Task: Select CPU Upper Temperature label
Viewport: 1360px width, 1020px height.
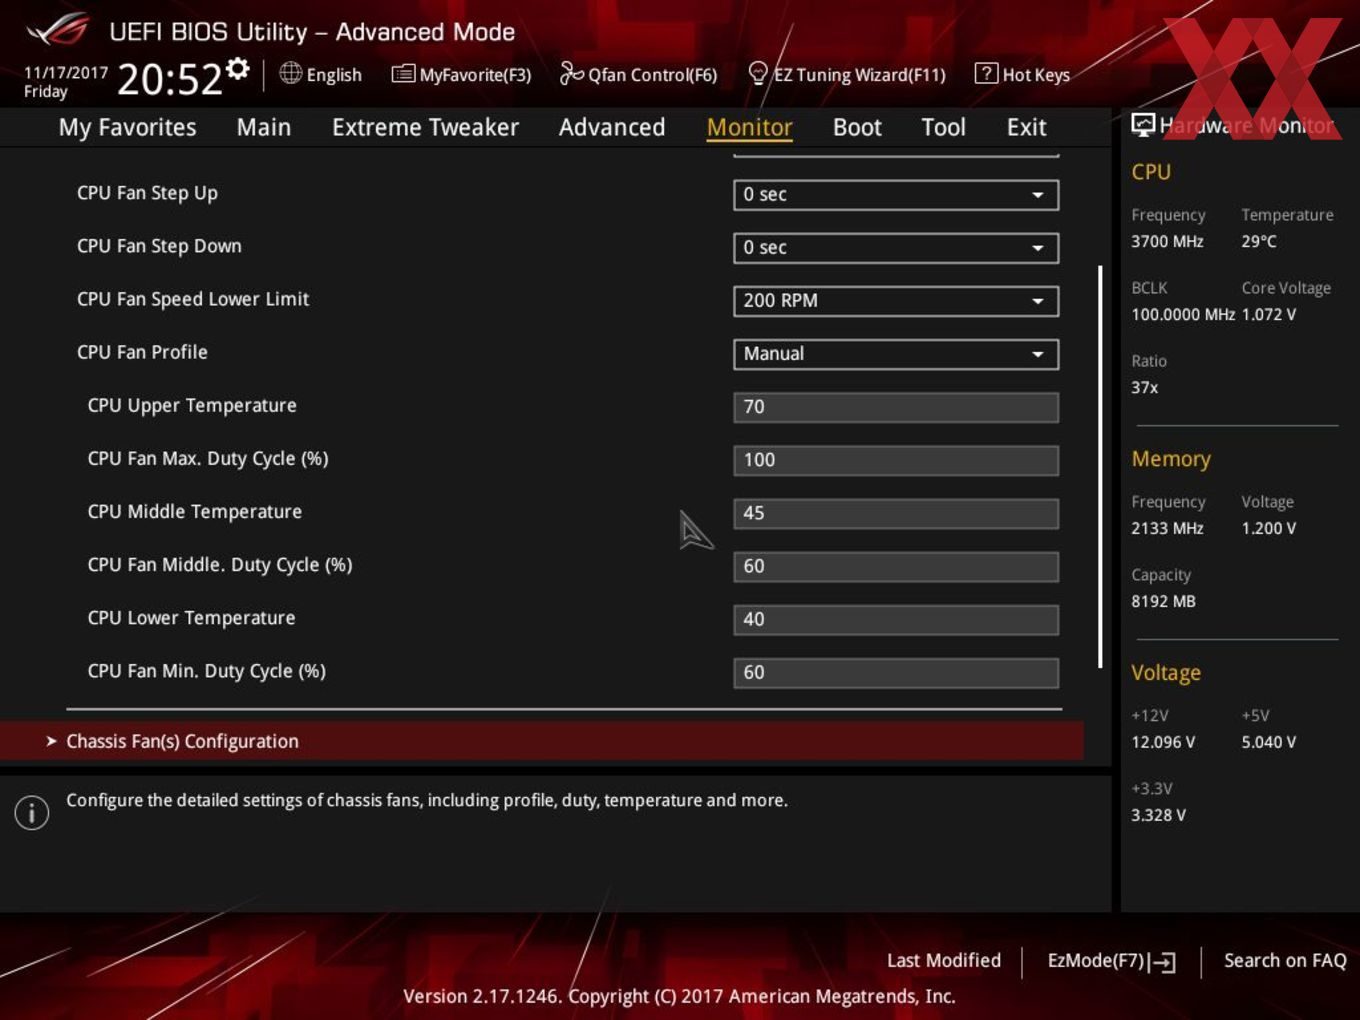Action: click(192, 405)
